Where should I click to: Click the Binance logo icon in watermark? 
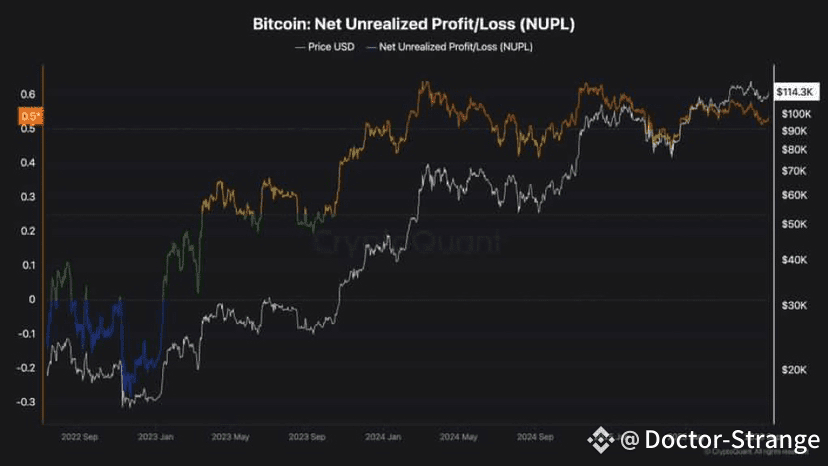pyautogui.click(x=601, y=440)
